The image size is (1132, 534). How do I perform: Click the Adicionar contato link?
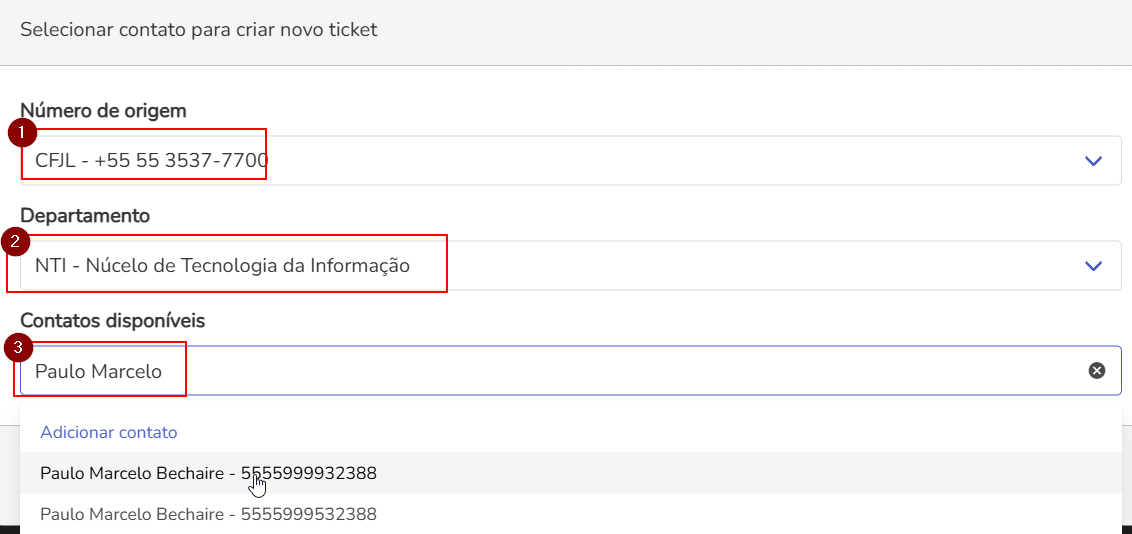click(x=108, y=433)
